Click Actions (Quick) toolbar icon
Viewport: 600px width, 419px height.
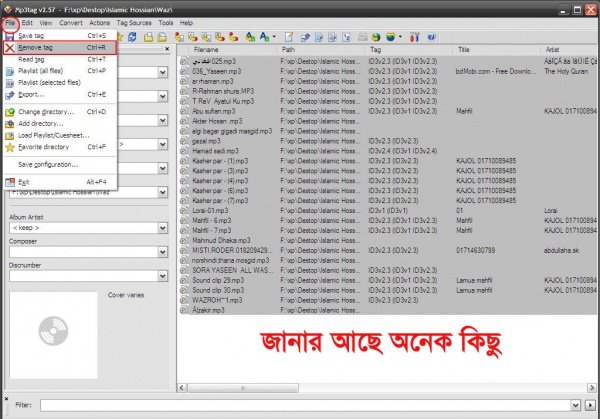click(x=264, y=37)
